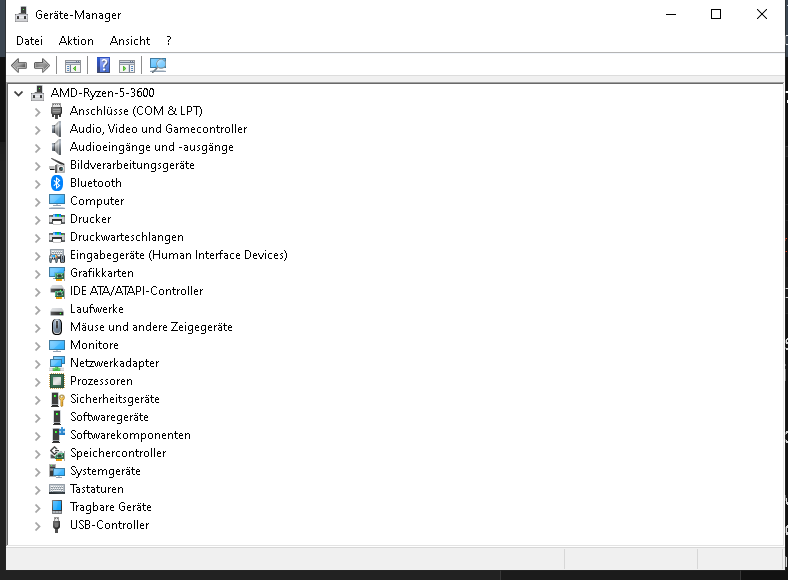Select the Laufwerke label
Image resolution: width=788 pixels, height=580 pixels.
click(x=96, y=309)
